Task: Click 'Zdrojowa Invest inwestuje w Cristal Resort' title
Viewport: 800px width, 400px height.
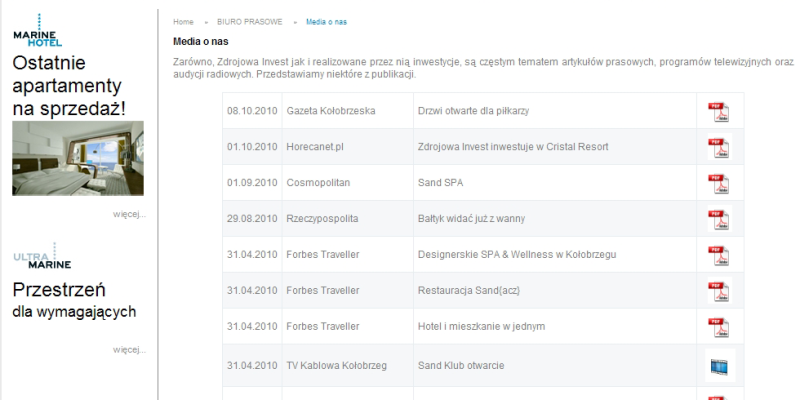Action: (512, 147)
